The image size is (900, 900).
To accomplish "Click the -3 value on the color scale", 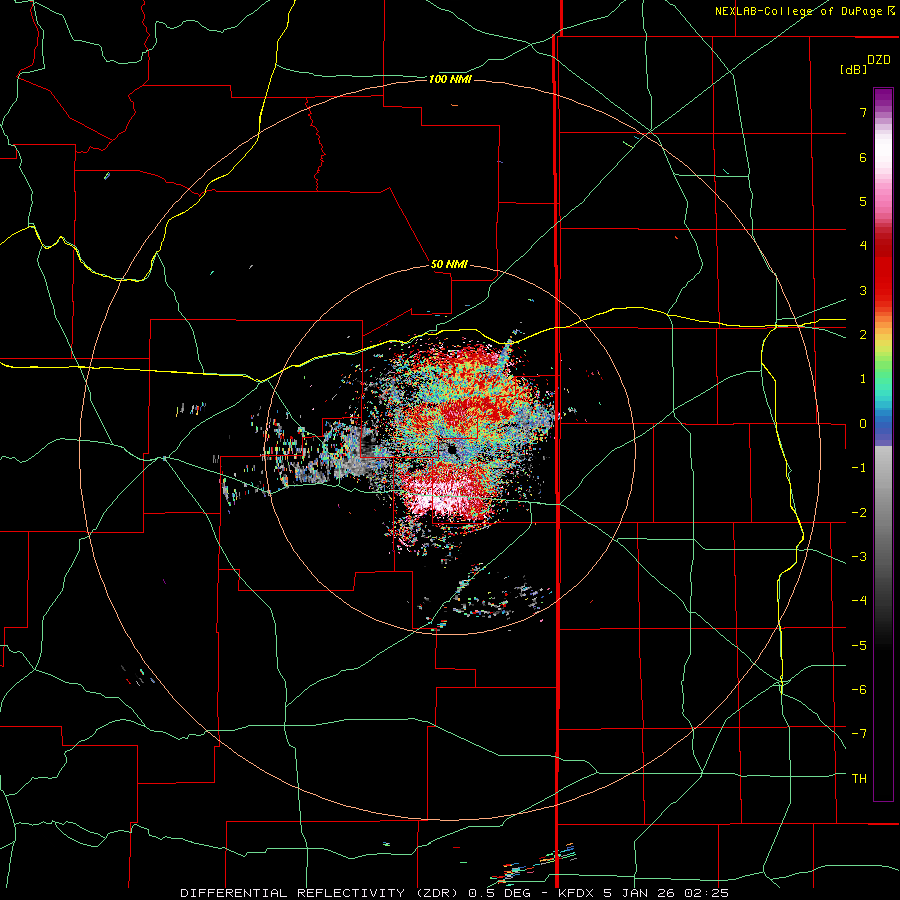I will point(859,557).
